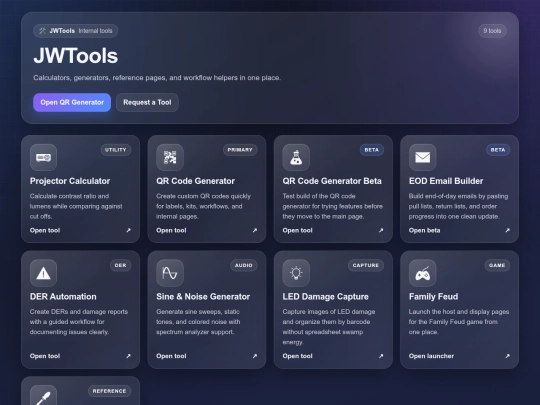This screenshot has height=405, width=540.
Task: Click the GAME badge on Family Feud card
Action: click(497, 265)
